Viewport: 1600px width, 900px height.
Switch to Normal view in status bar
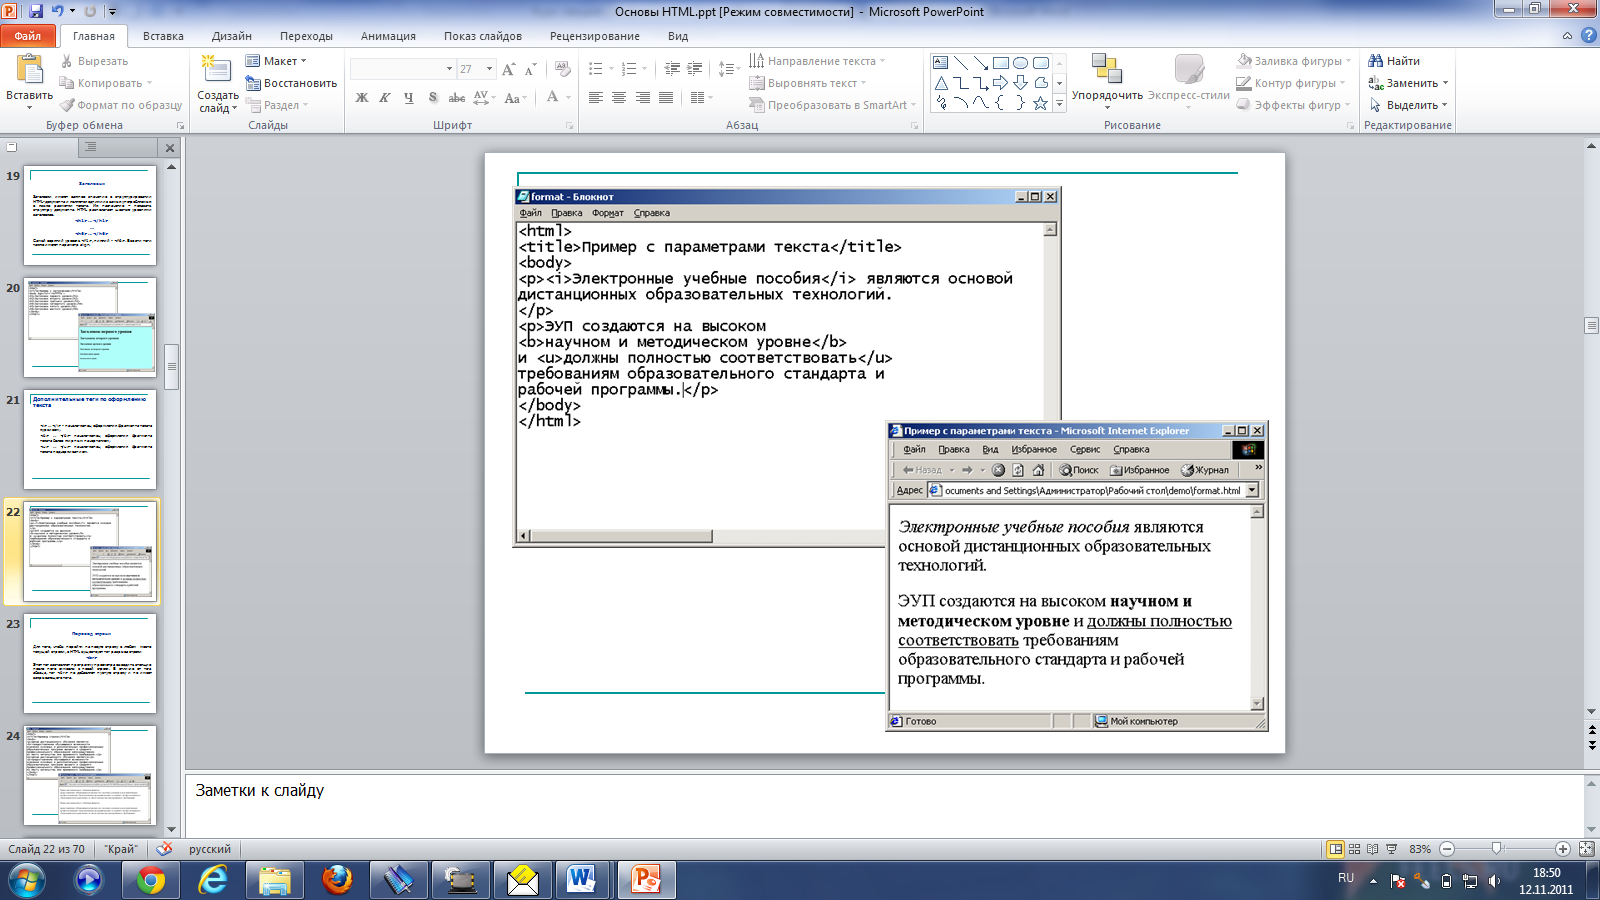click(1335, 849)
